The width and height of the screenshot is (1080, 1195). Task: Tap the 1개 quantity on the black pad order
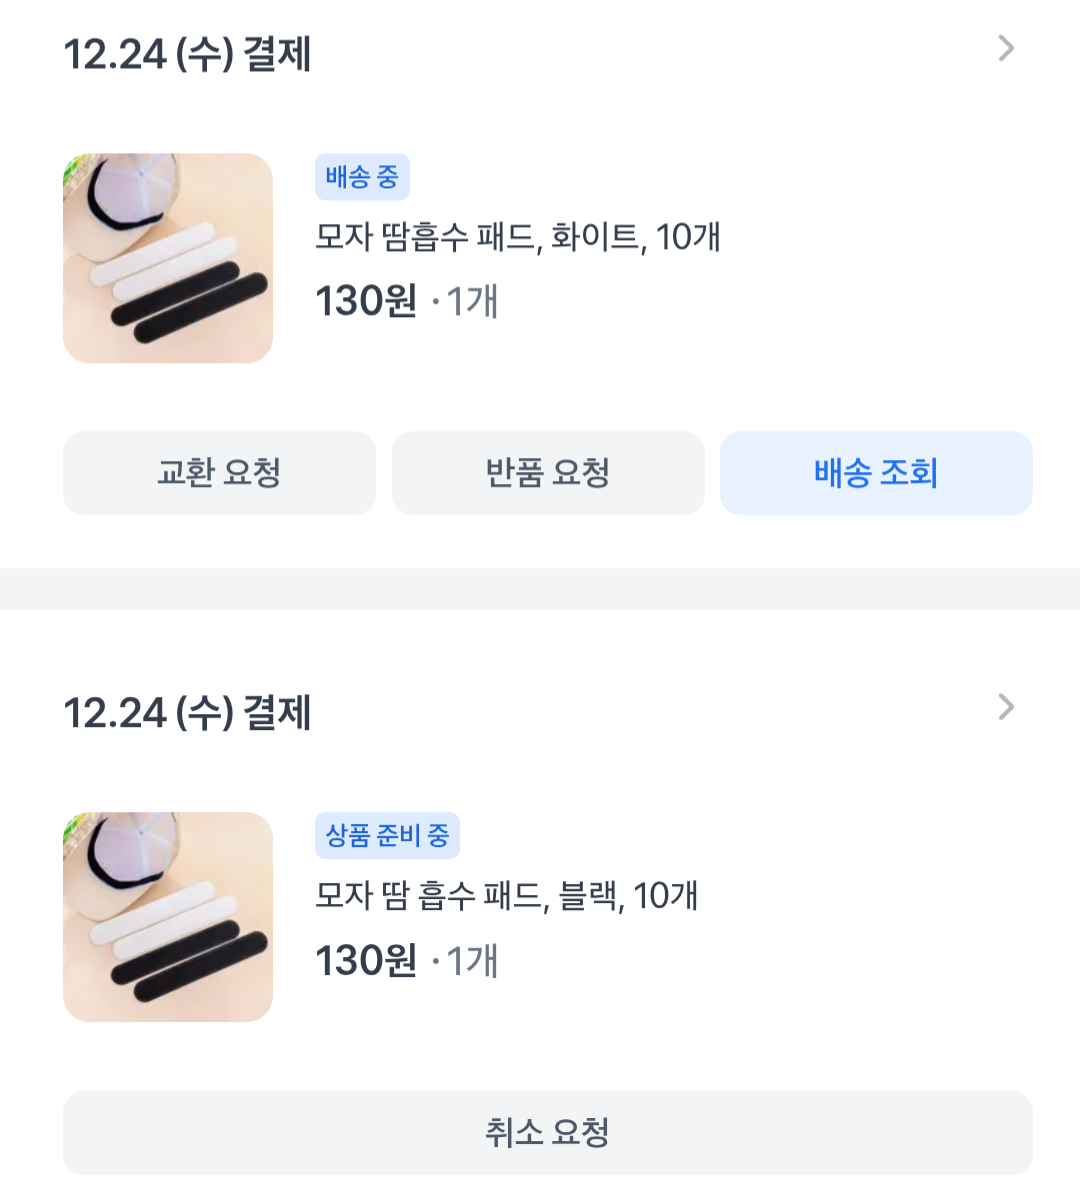(472, 961)
